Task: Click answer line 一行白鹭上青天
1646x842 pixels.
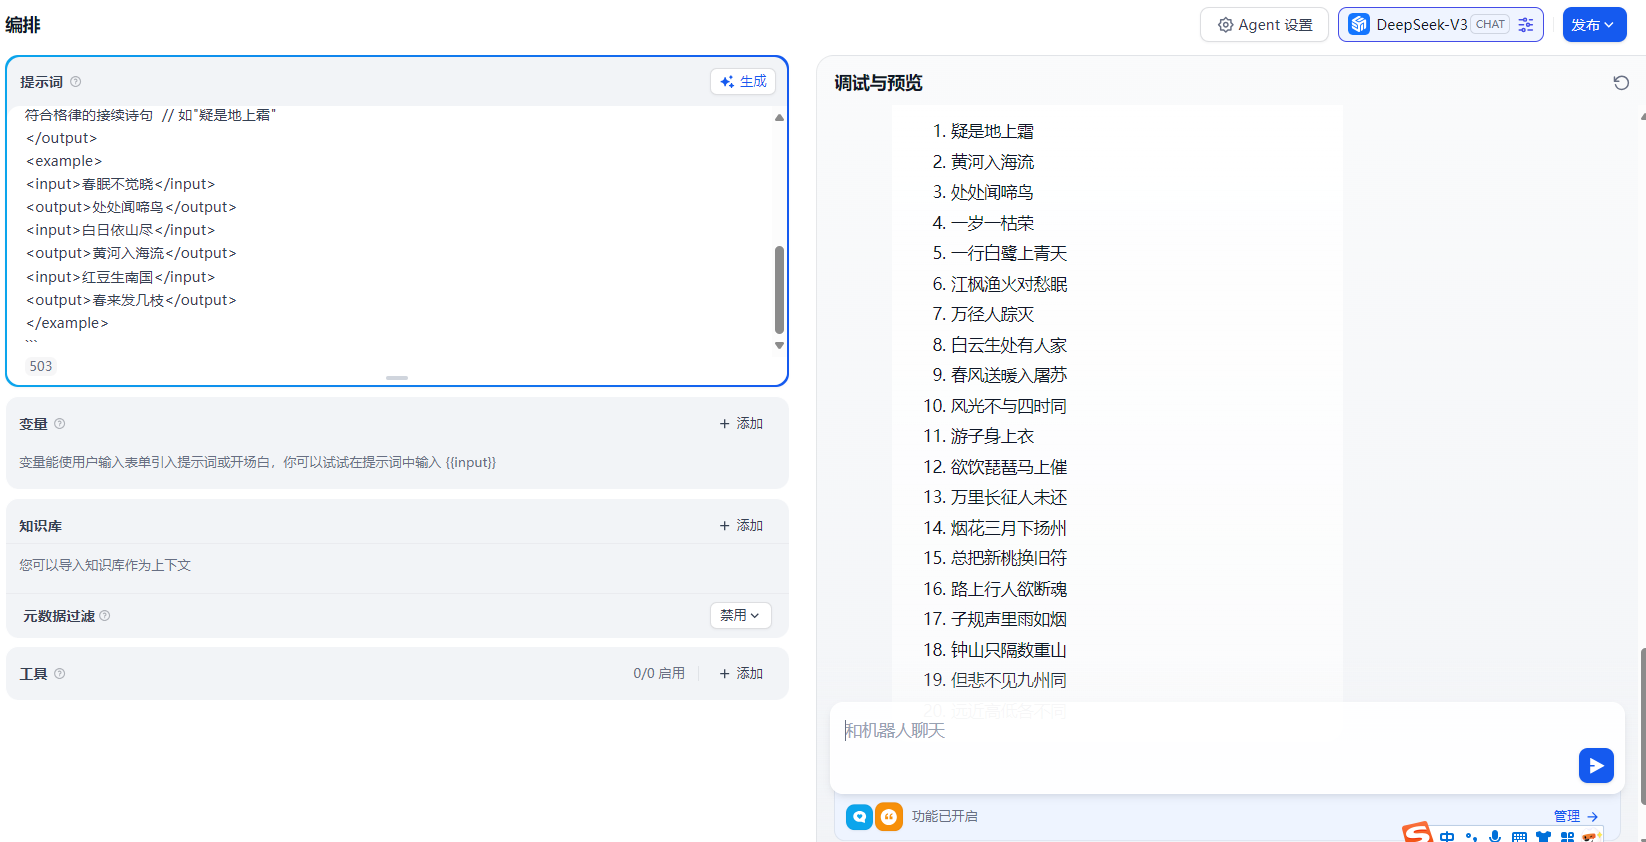Action: click(1009, 253)
